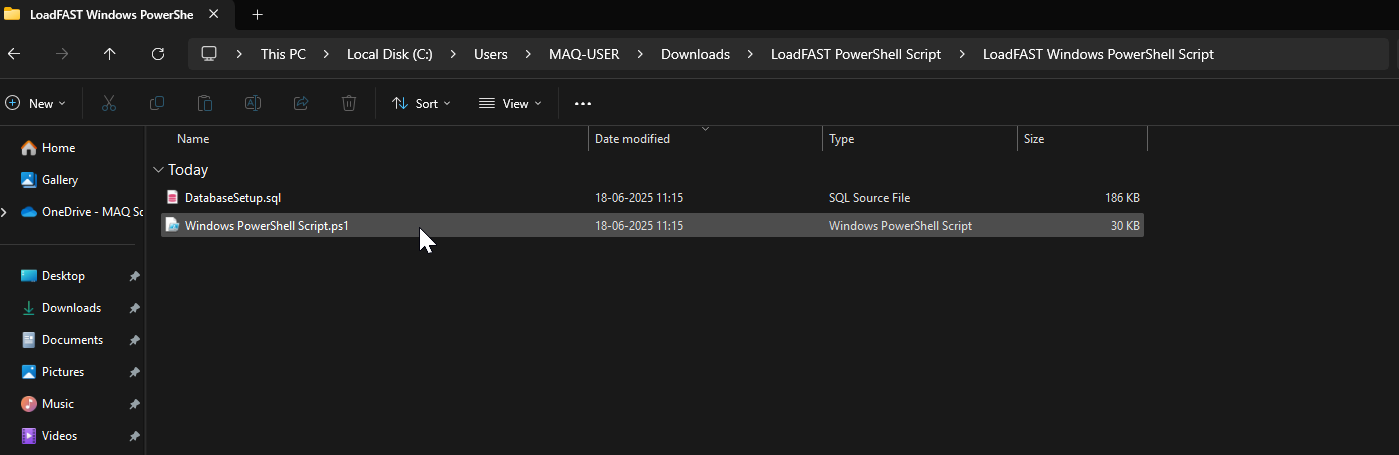
Task: Go to Downloads in the address bar
Action: coord(695,54)
